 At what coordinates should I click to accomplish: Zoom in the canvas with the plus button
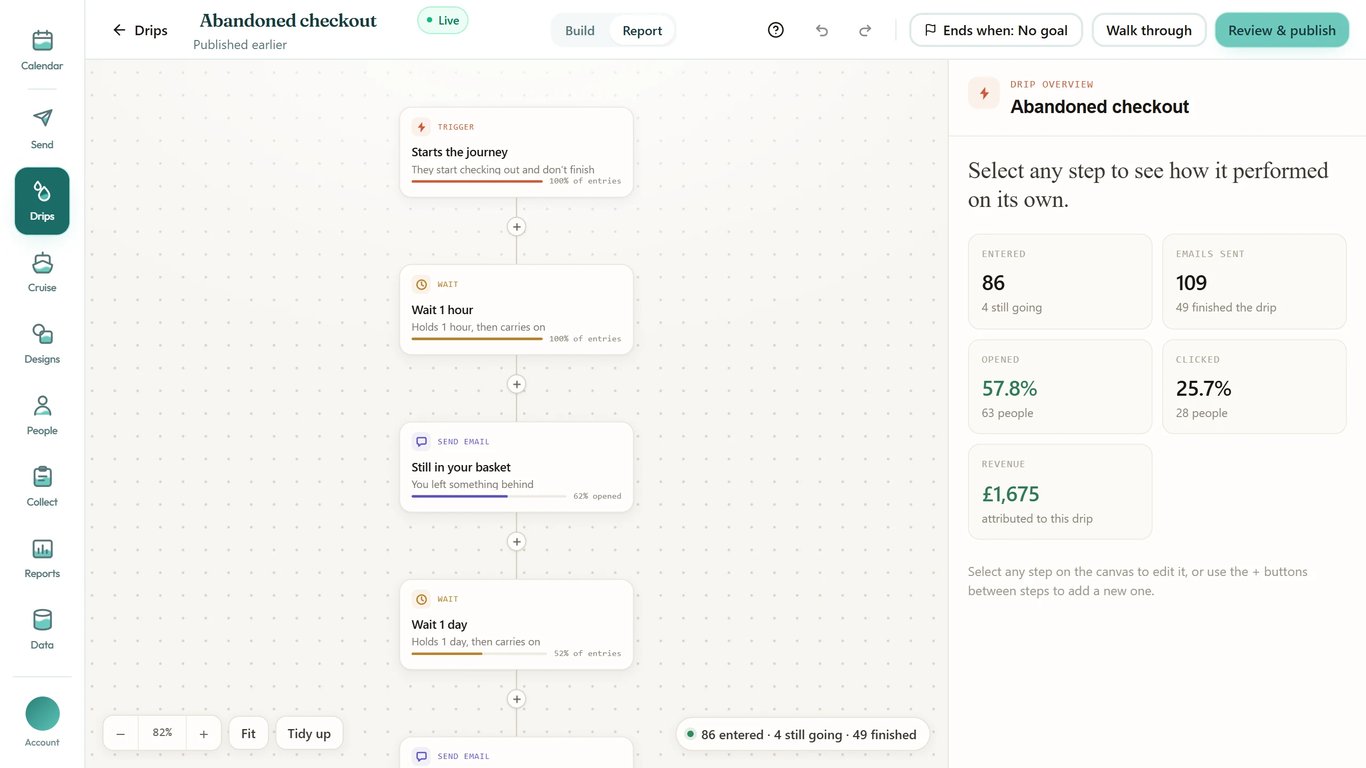tap(203, 733)
